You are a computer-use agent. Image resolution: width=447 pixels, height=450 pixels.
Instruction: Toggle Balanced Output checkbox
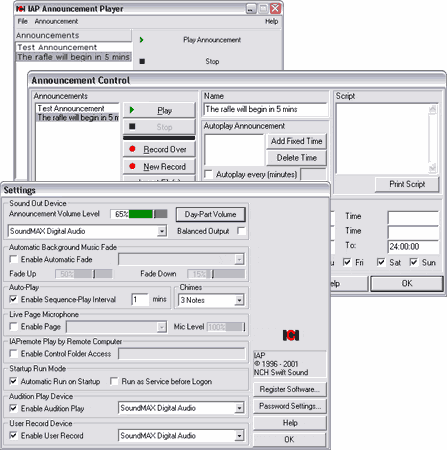tap(241, 231)
